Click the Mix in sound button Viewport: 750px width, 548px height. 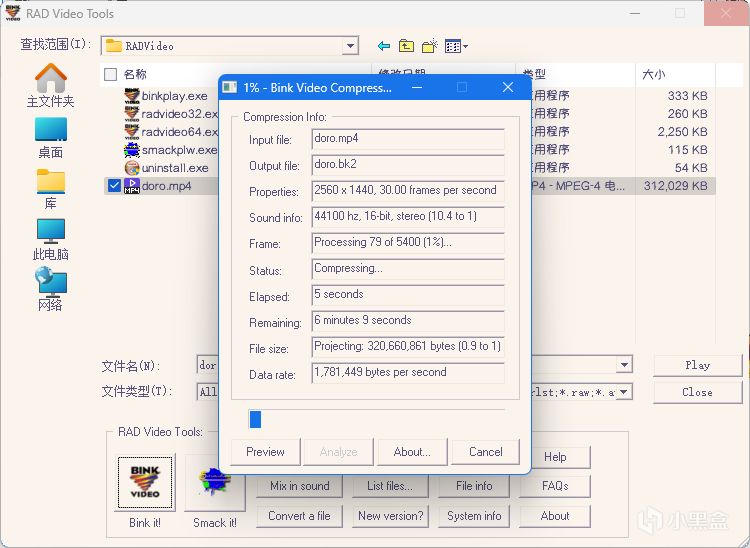point(299,486)
